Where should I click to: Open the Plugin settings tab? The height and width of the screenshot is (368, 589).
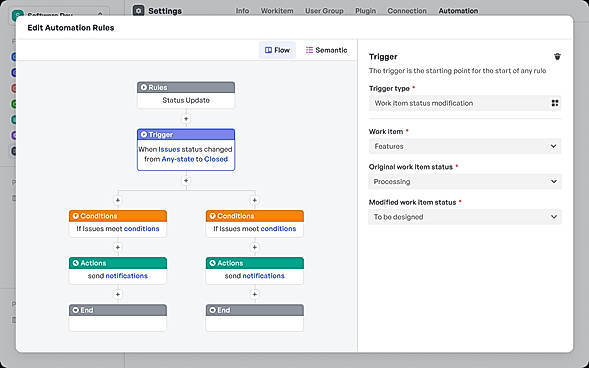tap(365, 11)
